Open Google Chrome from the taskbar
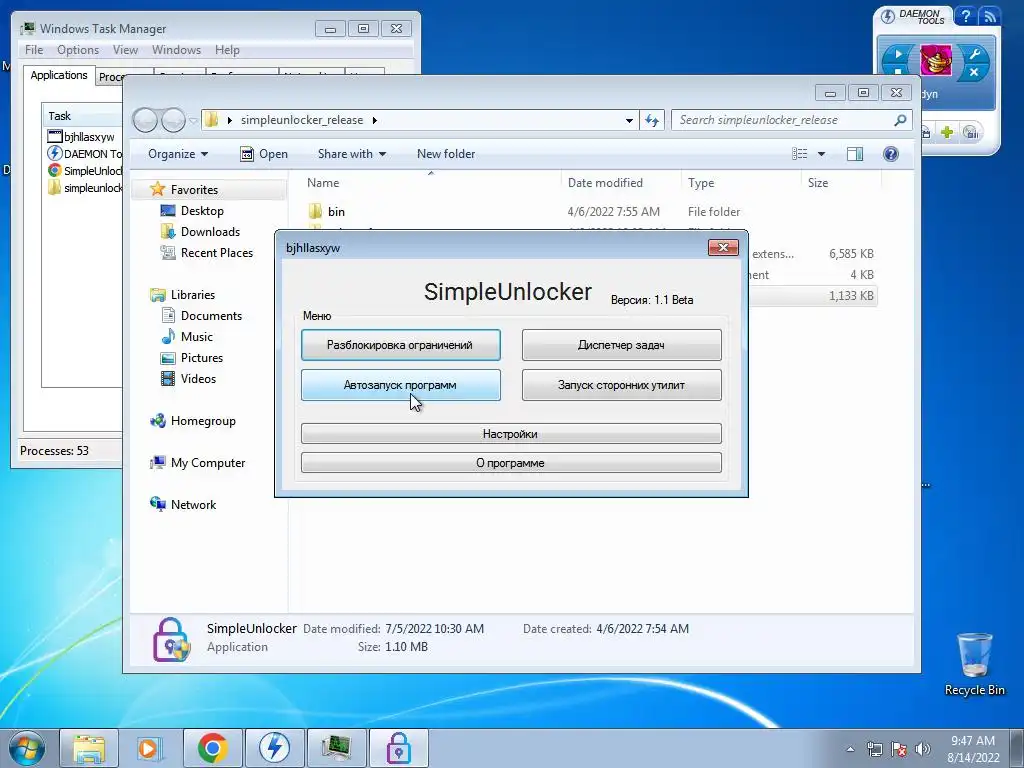 212,748
